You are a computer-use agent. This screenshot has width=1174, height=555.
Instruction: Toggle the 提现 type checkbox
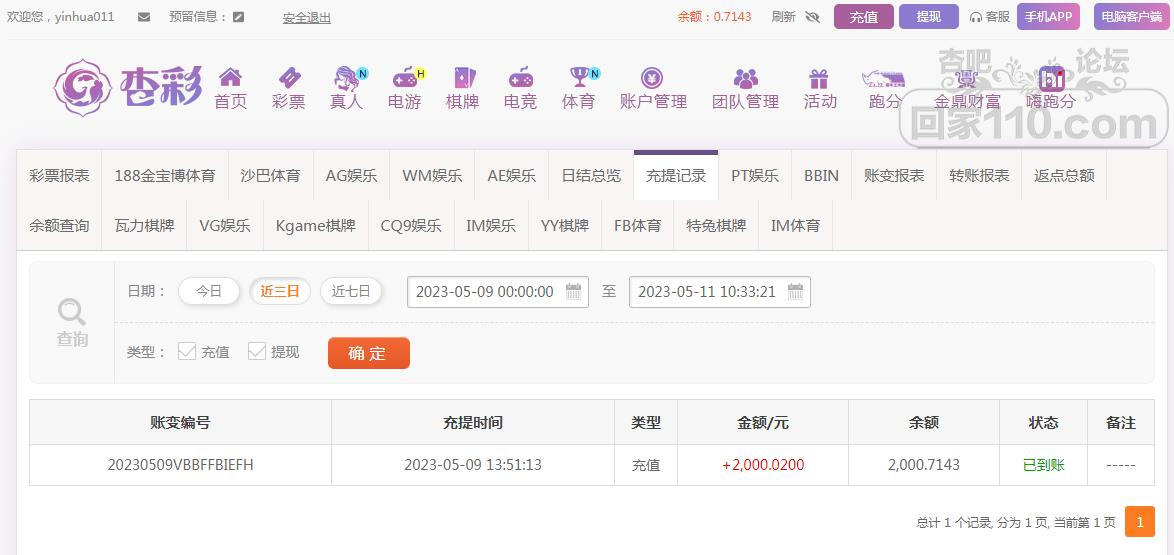pos(257,351)
